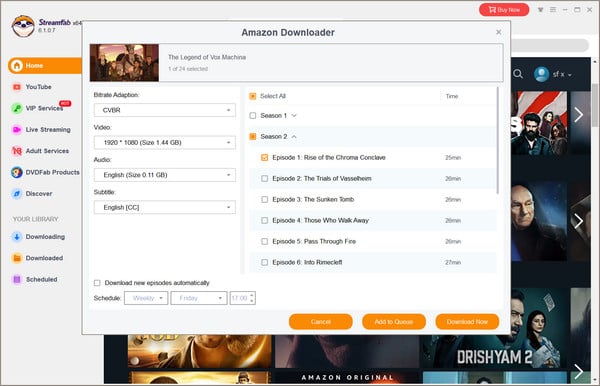Screen dimensions: 600x386
Task: Click the user avatar icon
Action: point(541,74)
